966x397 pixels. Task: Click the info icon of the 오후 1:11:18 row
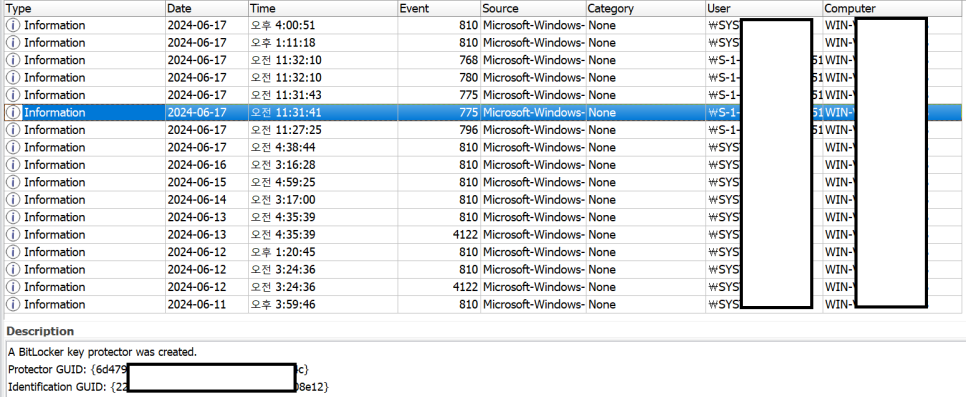tap(12, 43)
